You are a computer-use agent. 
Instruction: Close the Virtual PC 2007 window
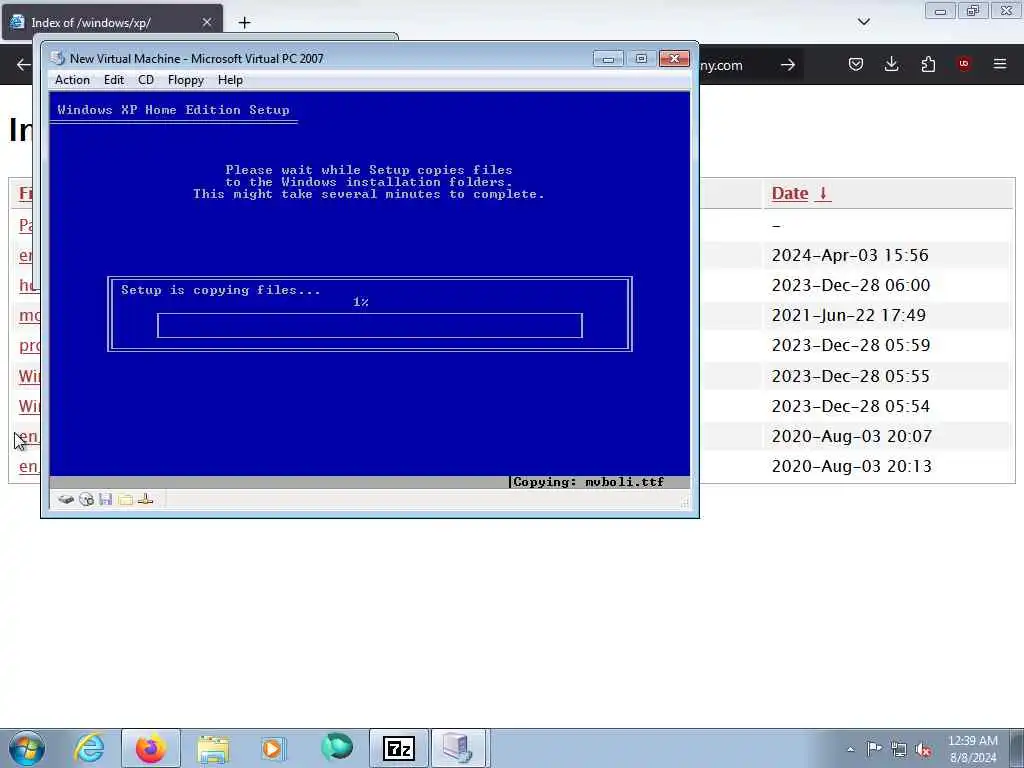[x=674, y=59]
